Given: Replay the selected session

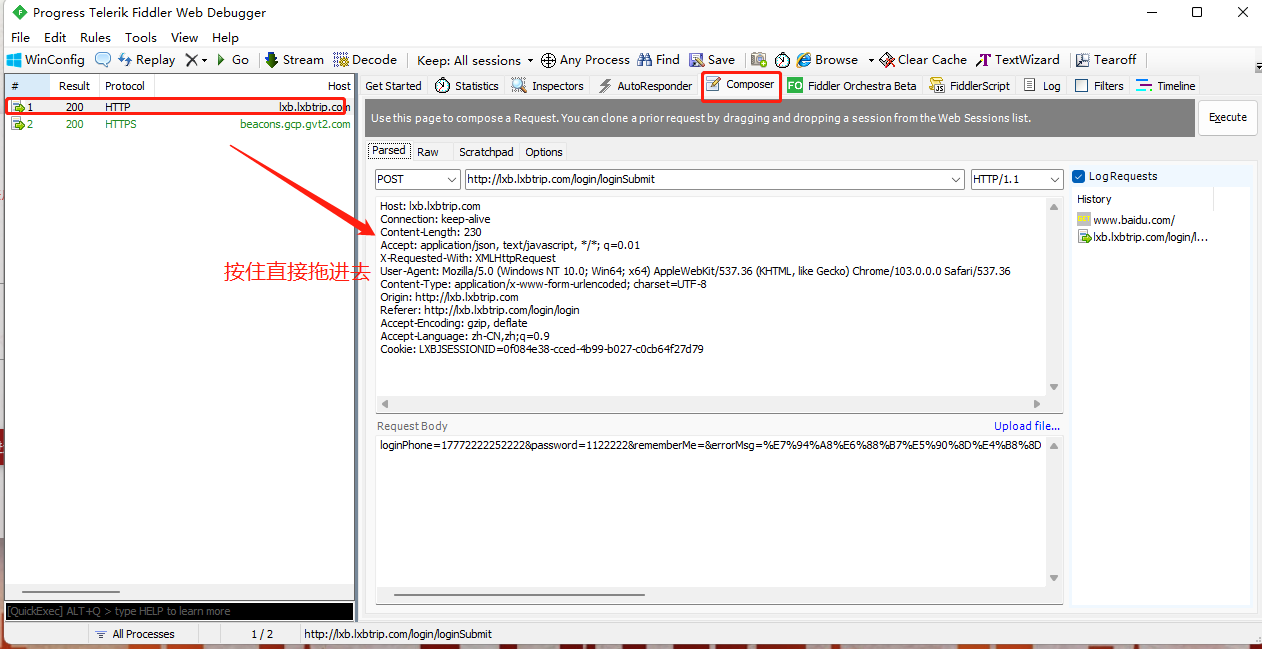Looking at the screenshot, I should pos(146,60).
